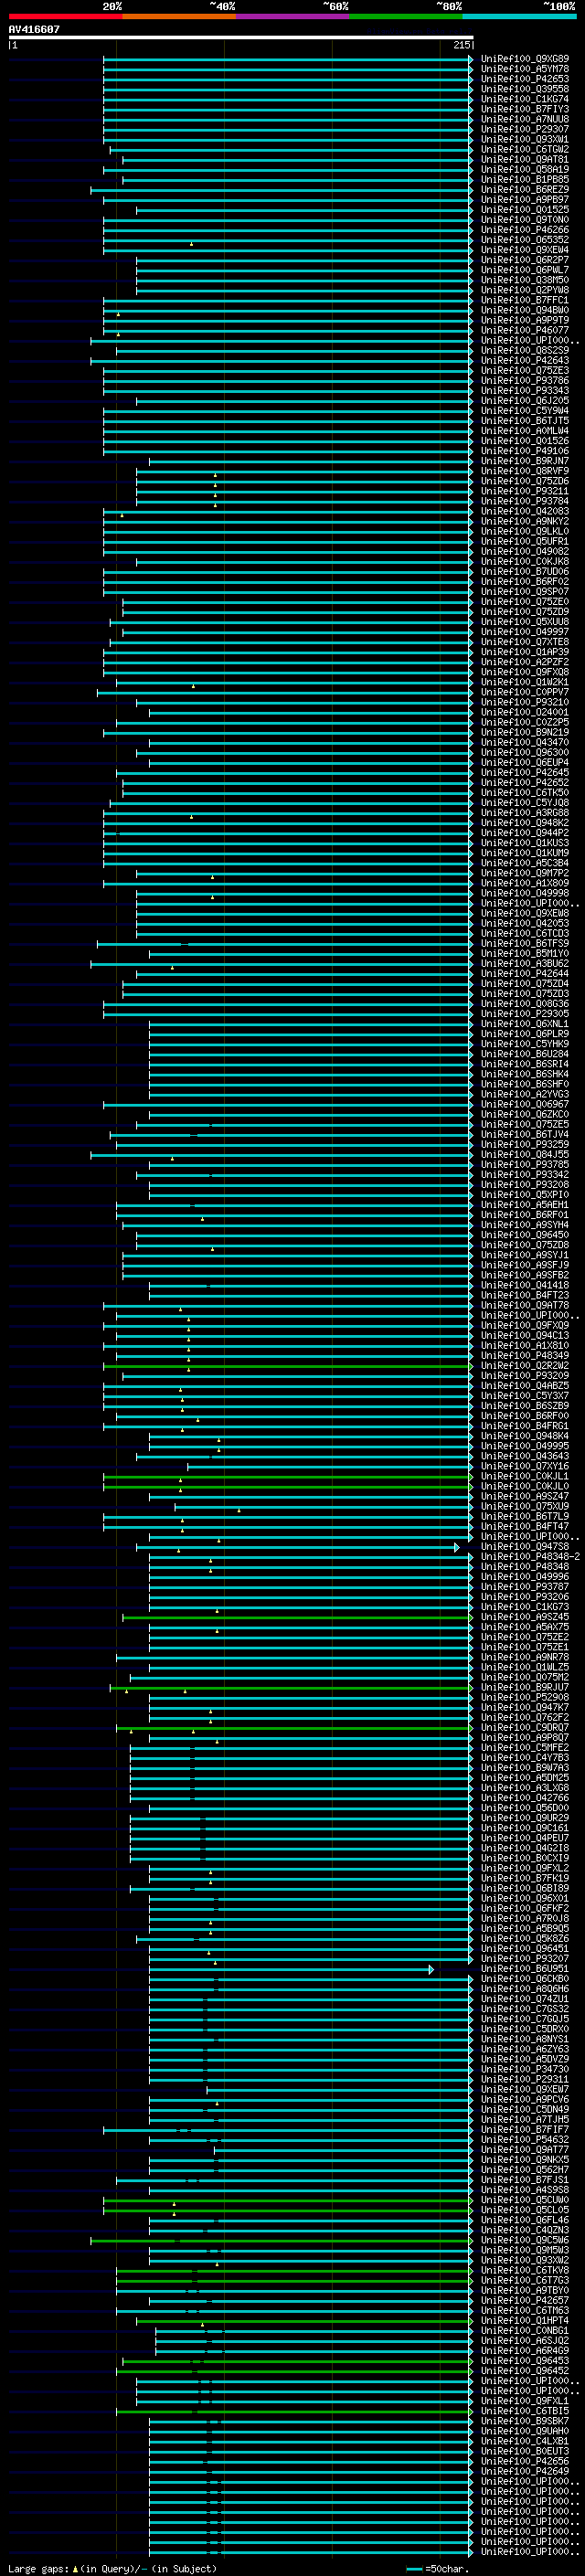Select the UniRef100_Q43643 label
The height and width of the screenshot is (2576, 585).
tap(525, 1456)
